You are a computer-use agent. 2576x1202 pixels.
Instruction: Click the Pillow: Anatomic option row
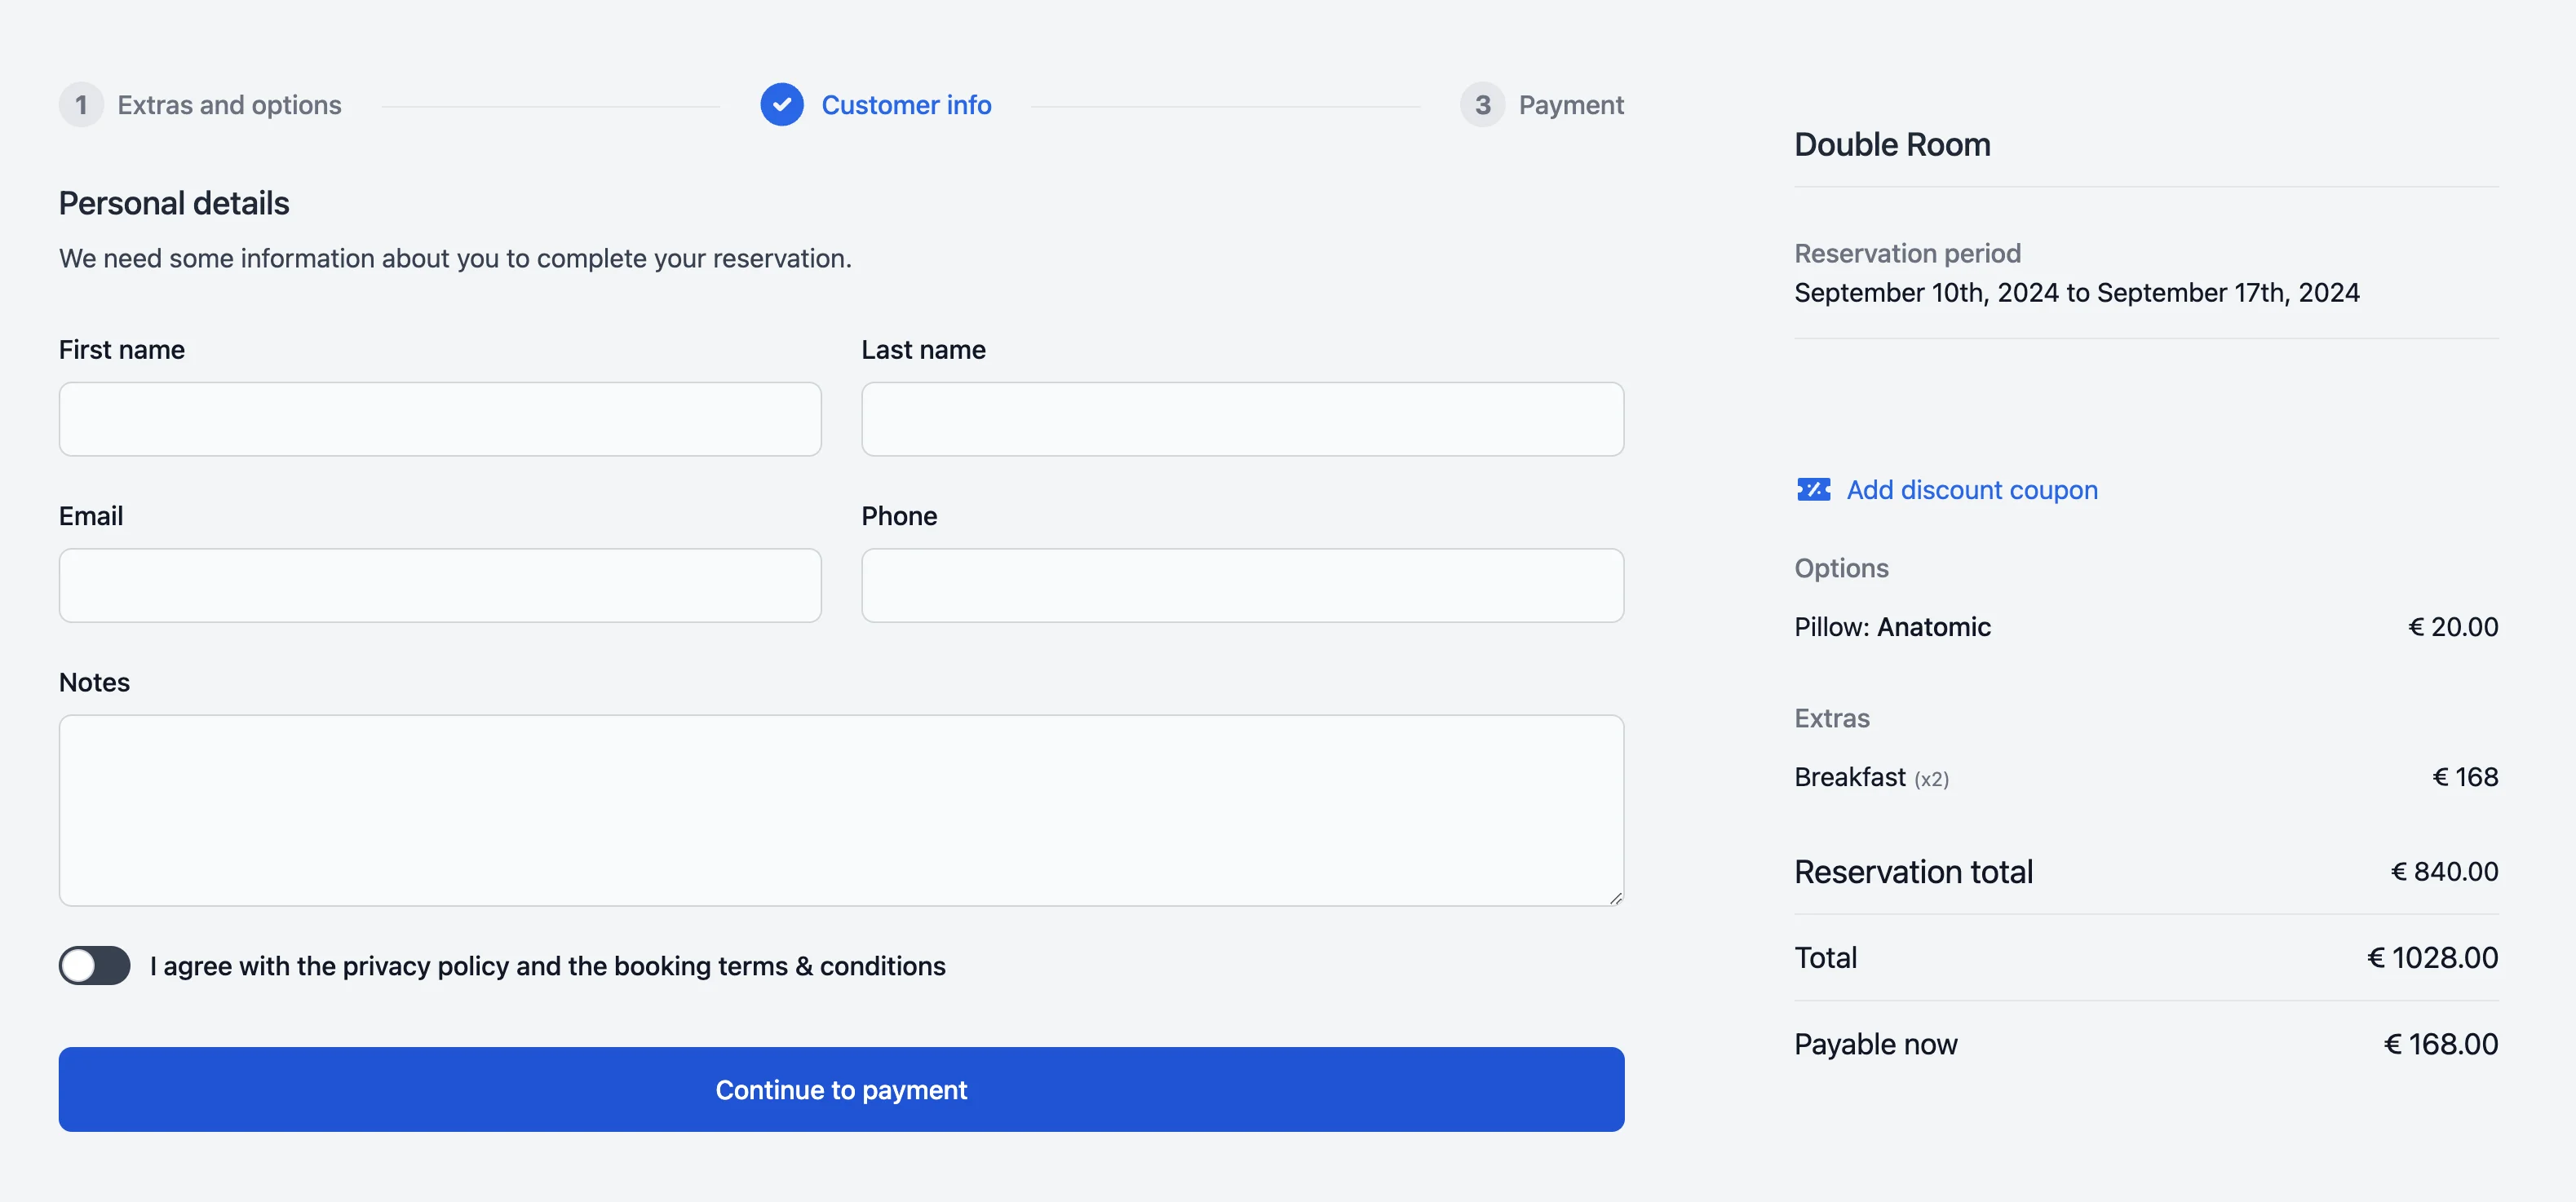1892,627
